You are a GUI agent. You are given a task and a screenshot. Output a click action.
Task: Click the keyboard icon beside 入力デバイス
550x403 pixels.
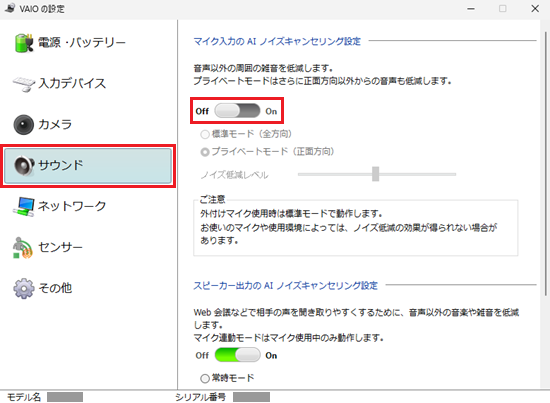tap(24, 84)
